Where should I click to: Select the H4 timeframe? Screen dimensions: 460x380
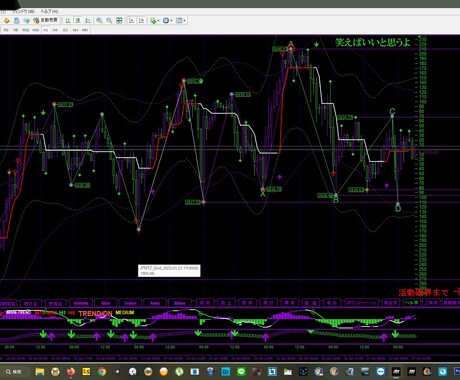point(55,30)
